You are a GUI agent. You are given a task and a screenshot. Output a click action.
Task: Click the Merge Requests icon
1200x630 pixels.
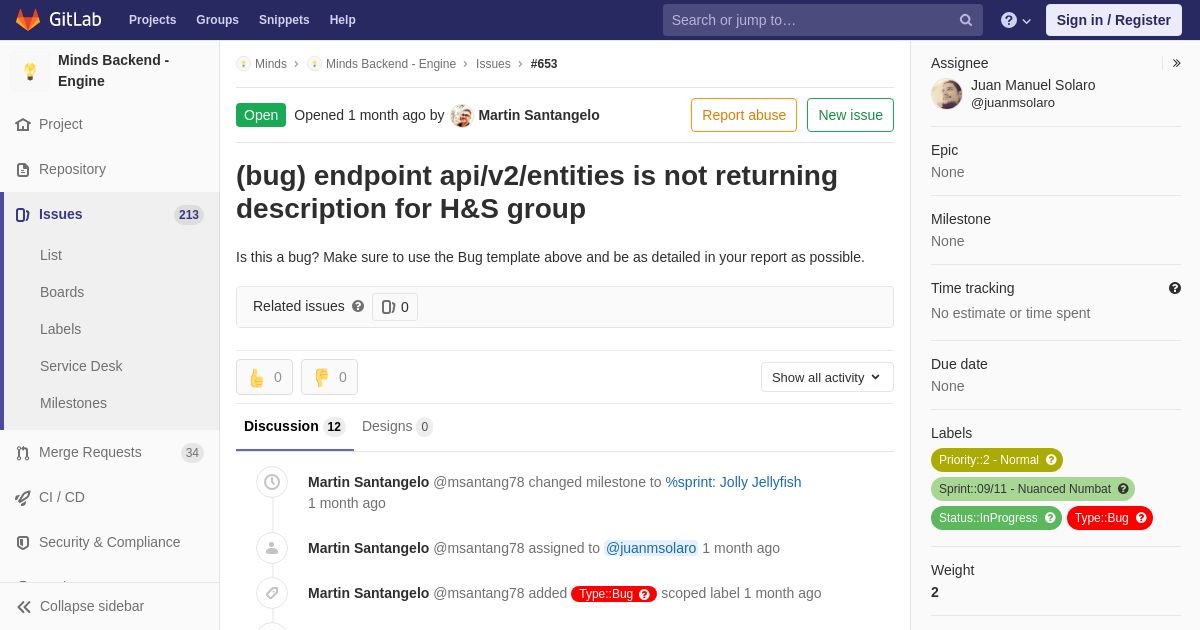tap(23, 453)
